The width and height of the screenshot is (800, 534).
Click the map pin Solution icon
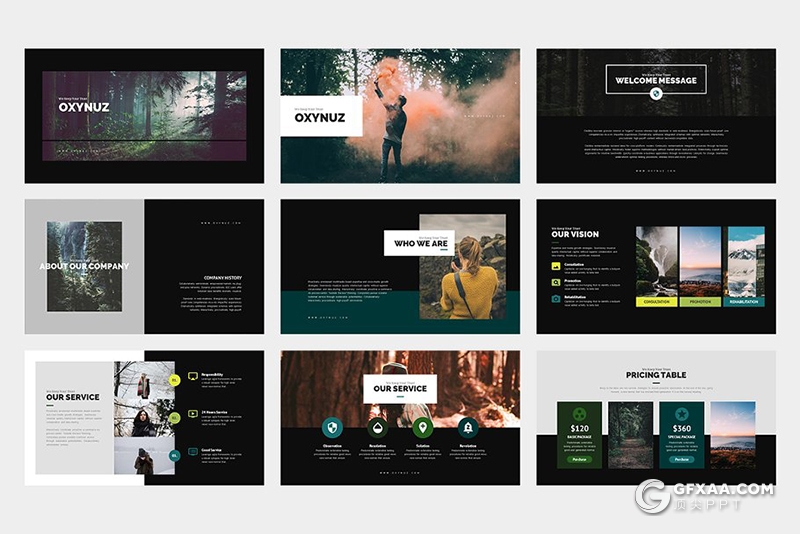click(x=422, y=427)
